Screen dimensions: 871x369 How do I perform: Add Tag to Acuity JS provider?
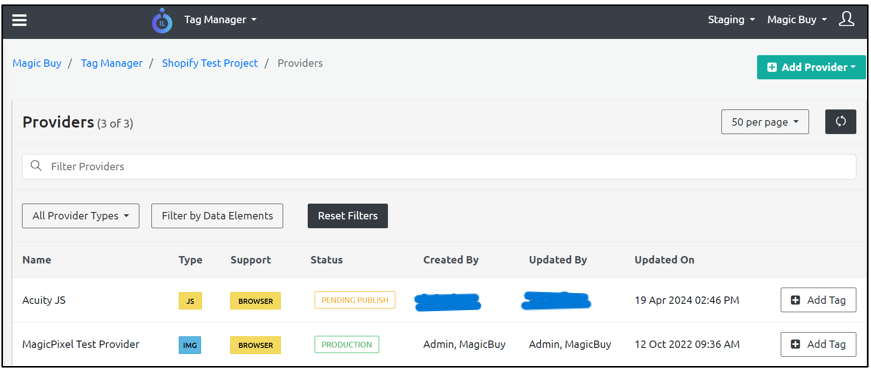pyautogui.click(x=818, y=300)
